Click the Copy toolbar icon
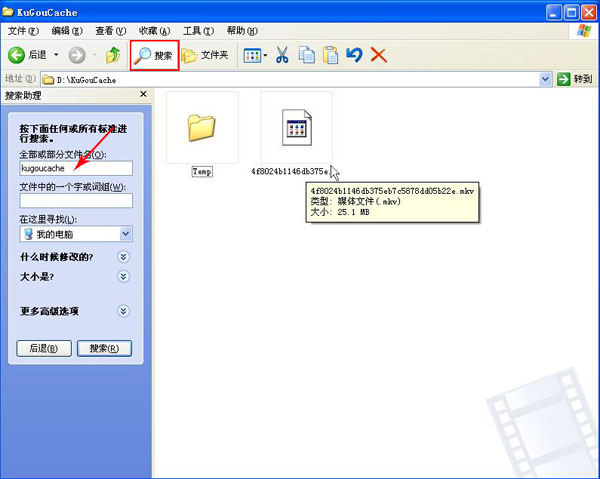 [x=307, y=55]
